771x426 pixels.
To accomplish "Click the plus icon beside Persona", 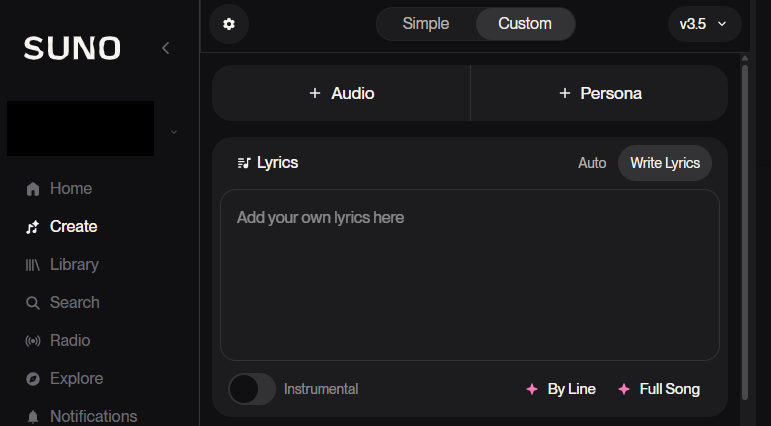I will [564, 93].
